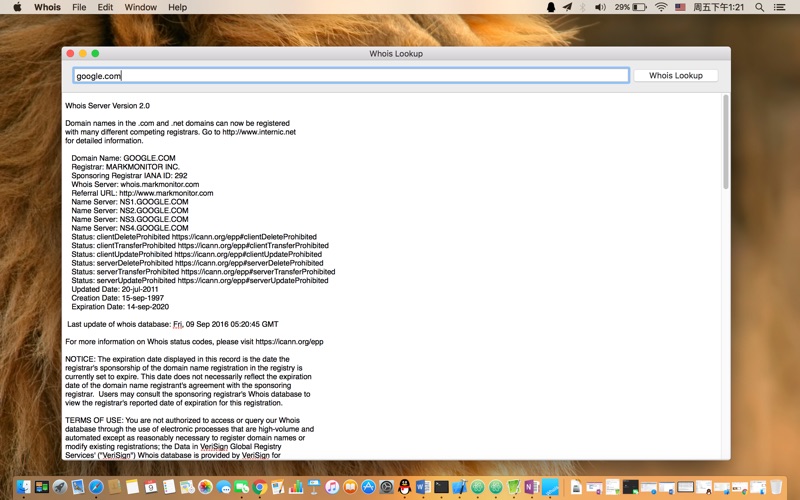The width and height of the screenshot is (800, 500).
Task: Open Notification Center icon
Action: (x=780, y=7)
